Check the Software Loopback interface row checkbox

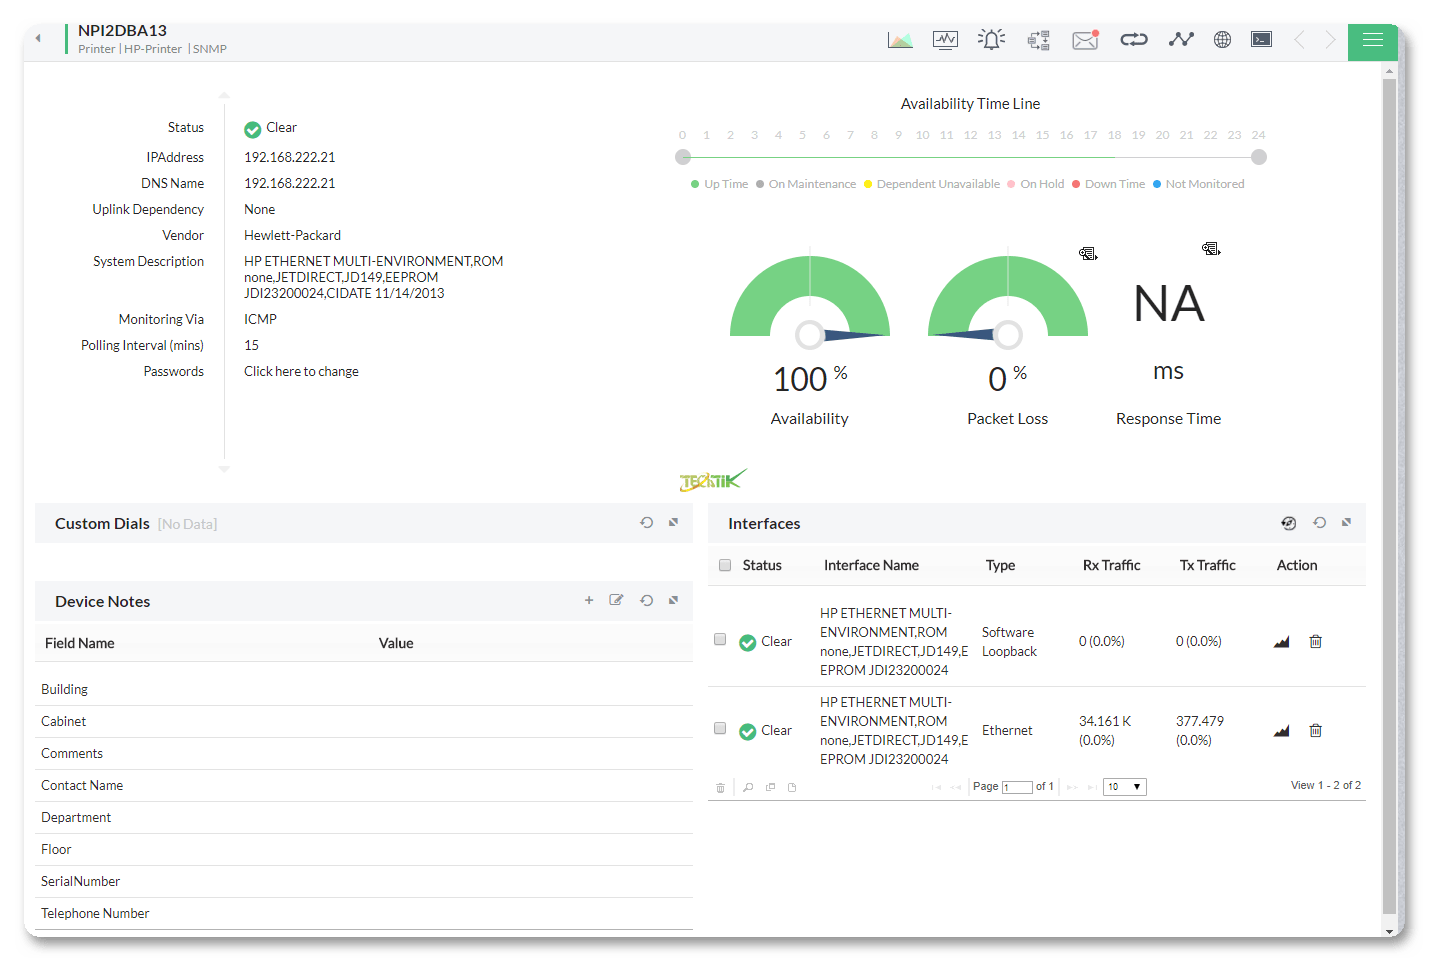[720, 640]
